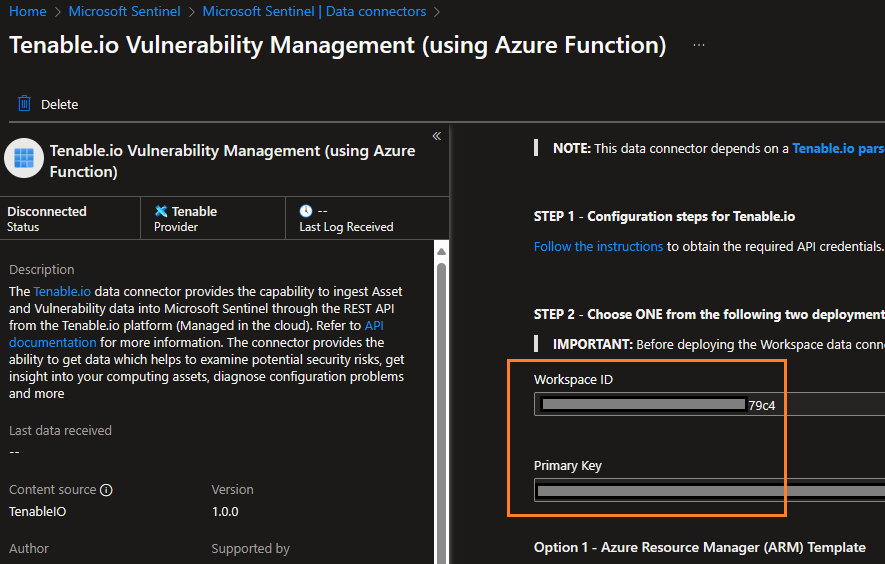Open the Tenable.io parser link in the note
Screen dimensions: 885x564
[x=838, y=148]
